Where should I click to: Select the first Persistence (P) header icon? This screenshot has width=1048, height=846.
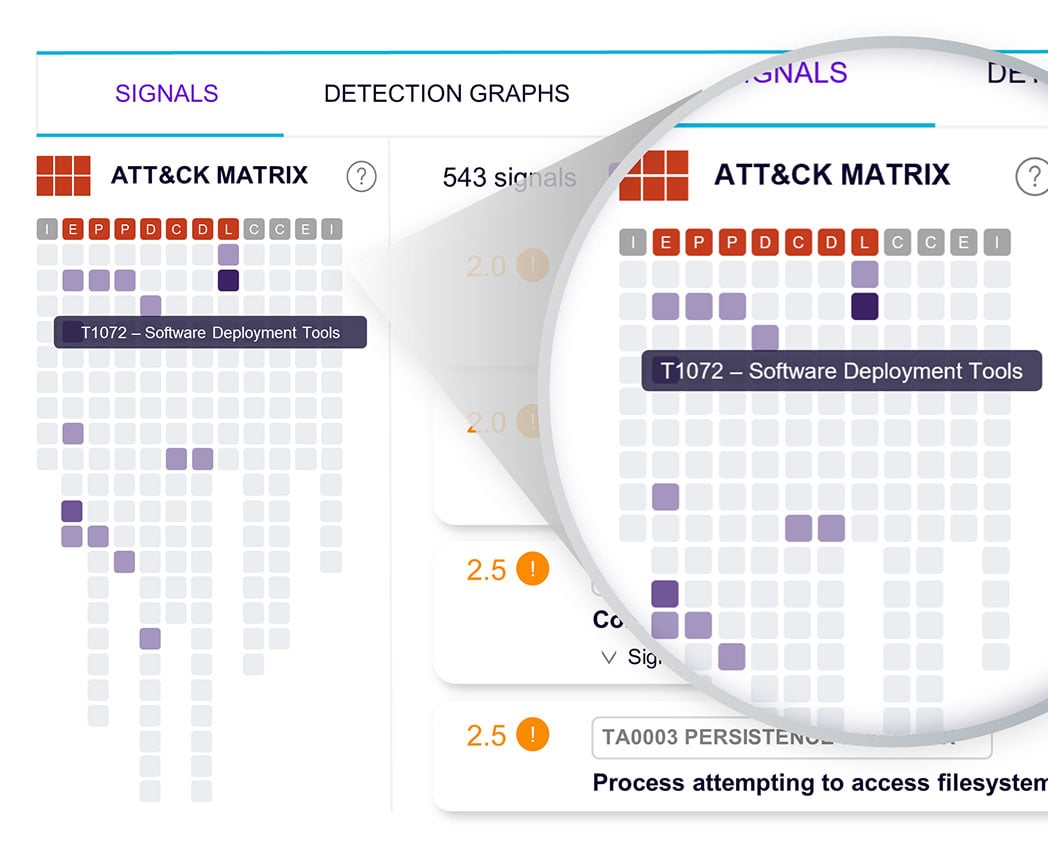point(98,229)
